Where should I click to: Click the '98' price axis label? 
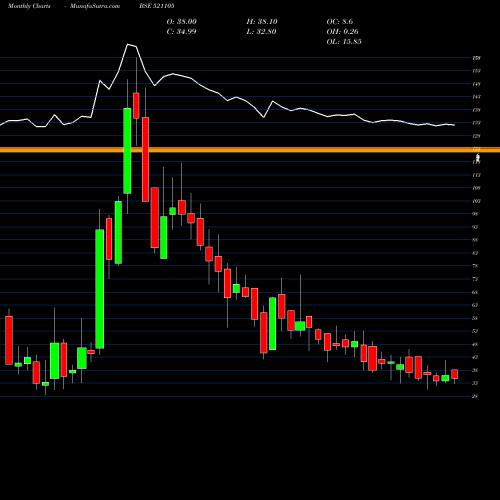coord(475,214)
